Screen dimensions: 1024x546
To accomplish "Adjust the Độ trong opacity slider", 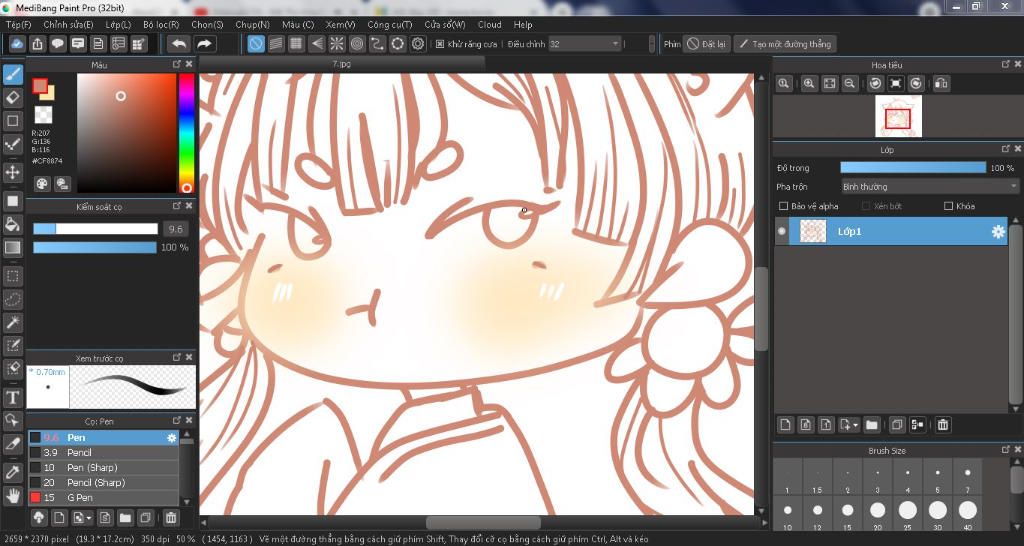I will [x=913, y=168].
